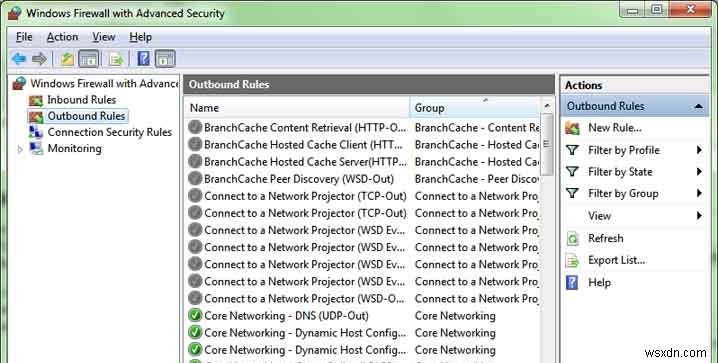718x363 pixels.
Task: Open the File menu
Action: pyautogui.click(x=24, y=37)
